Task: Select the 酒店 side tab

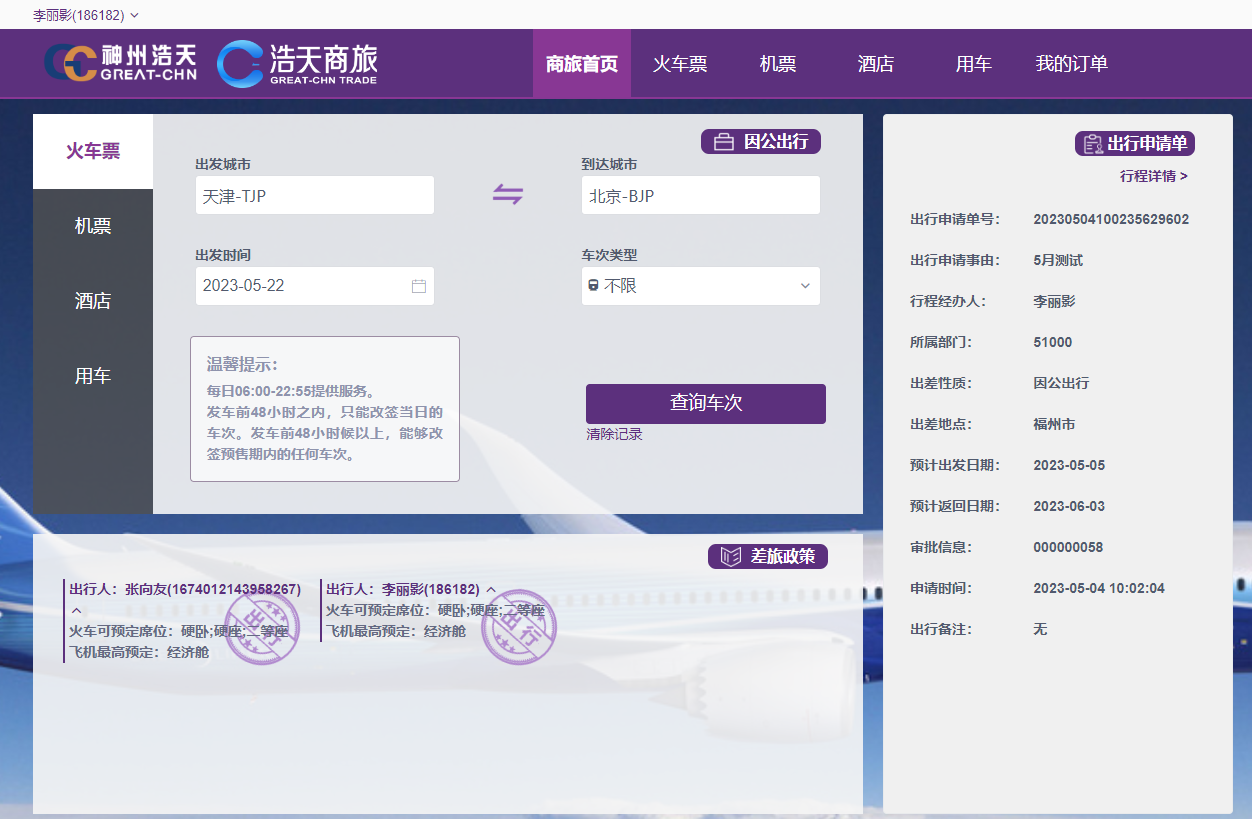Action: coord(93,301)
